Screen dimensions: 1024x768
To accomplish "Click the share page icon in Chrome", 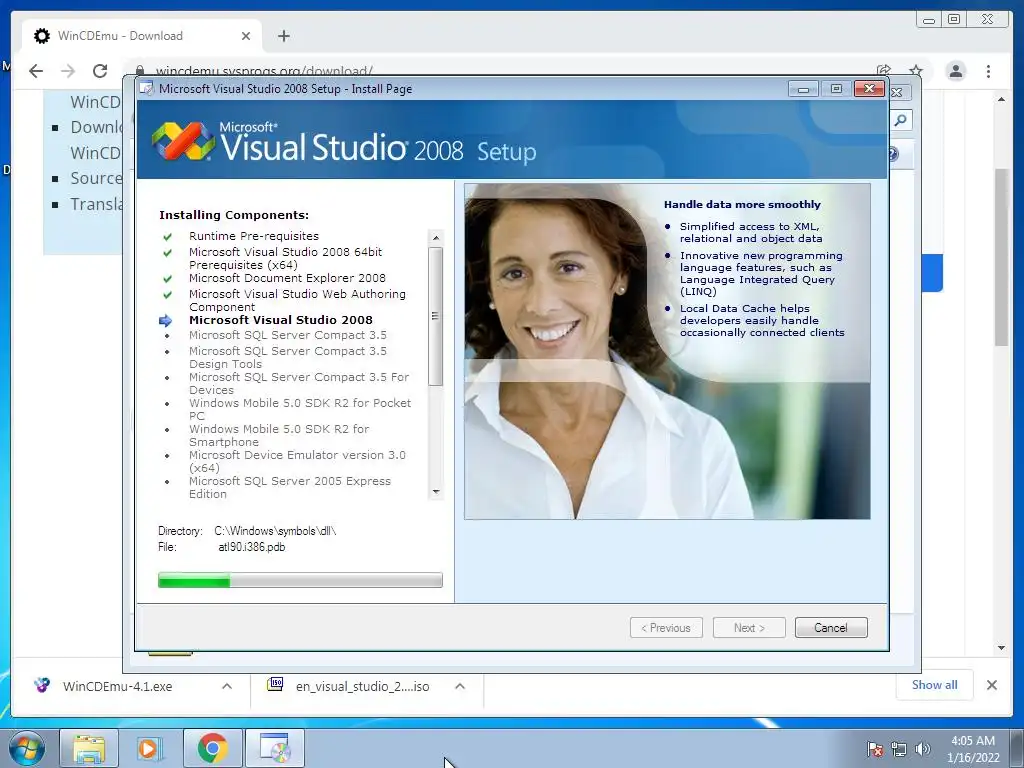I will (x=884, y=71).
